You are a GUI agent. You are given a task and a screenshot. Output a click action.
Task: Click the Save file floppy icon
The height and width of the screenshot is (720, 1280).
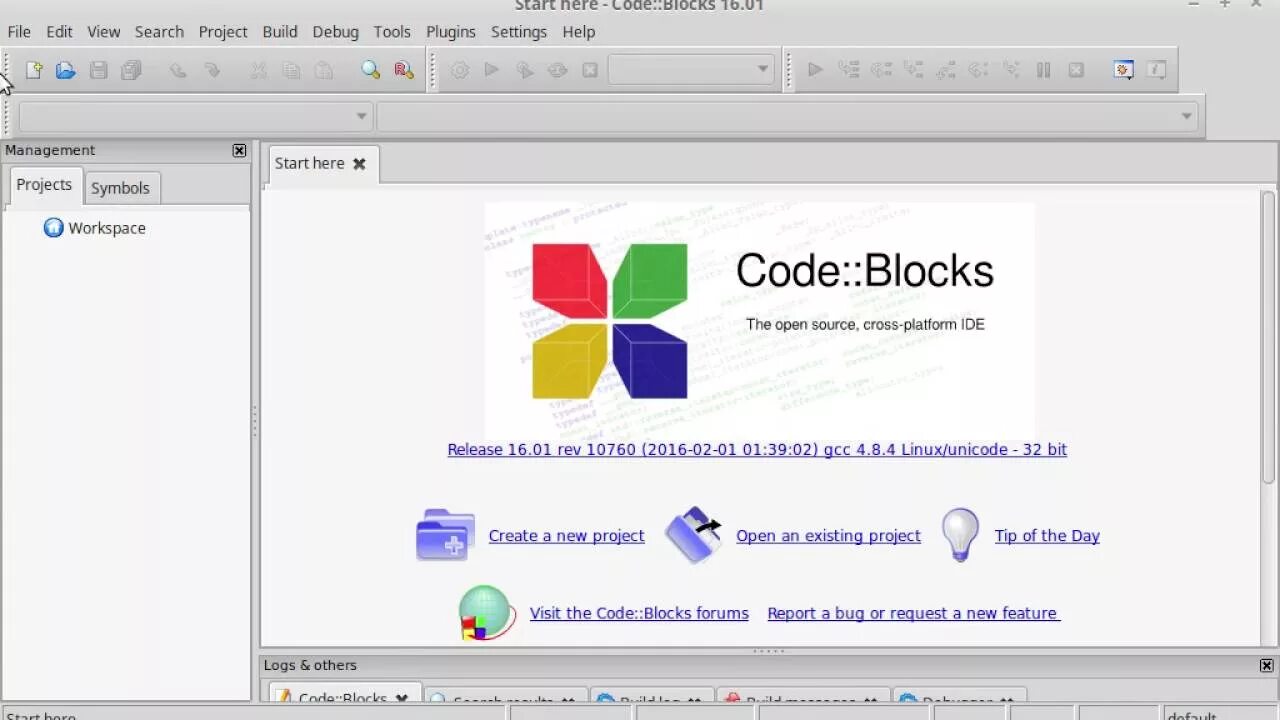click(98, 70)
